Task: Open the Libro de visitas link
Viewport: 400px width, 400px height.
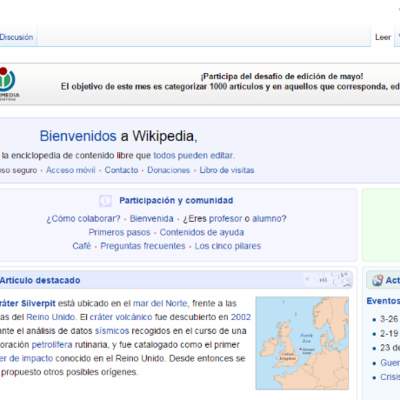Action: click(227, 170)
